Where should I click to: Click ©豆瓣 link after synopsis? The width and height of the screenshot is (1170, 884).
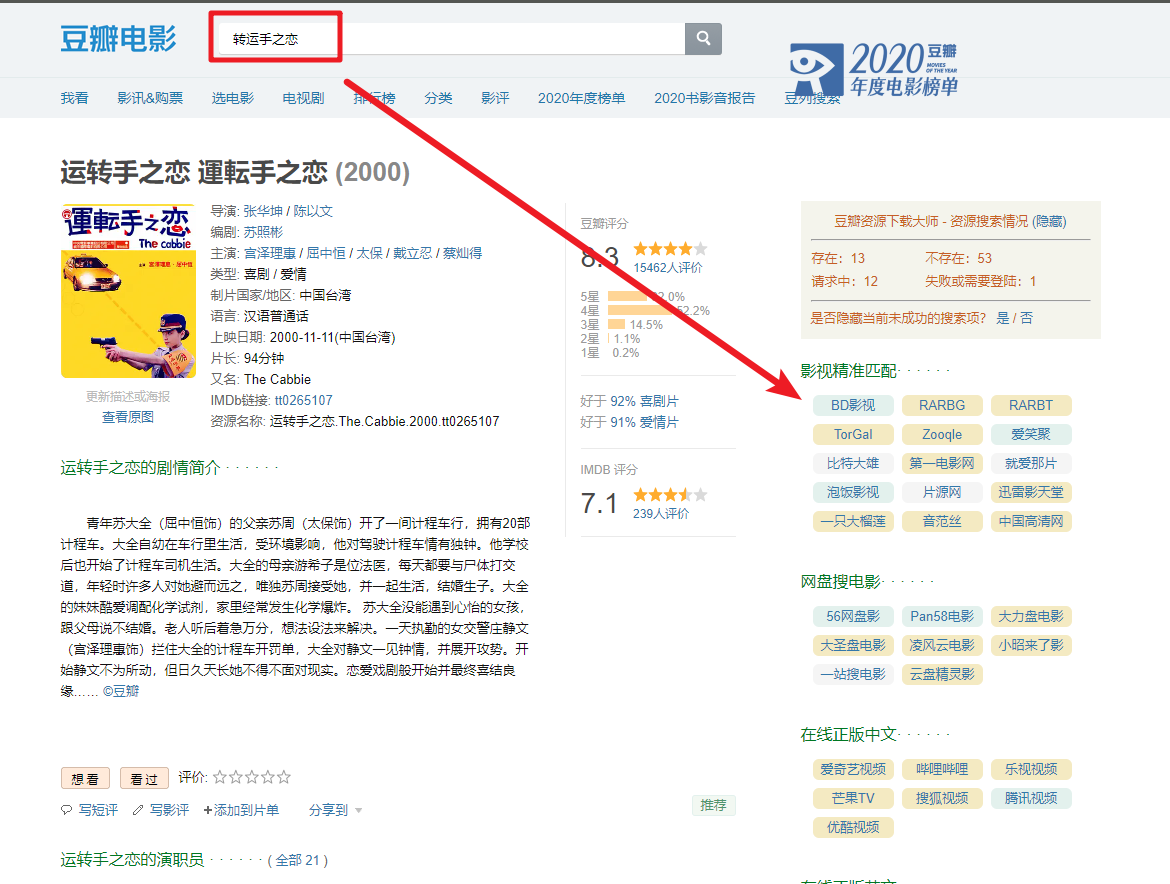tap(121, 691)
